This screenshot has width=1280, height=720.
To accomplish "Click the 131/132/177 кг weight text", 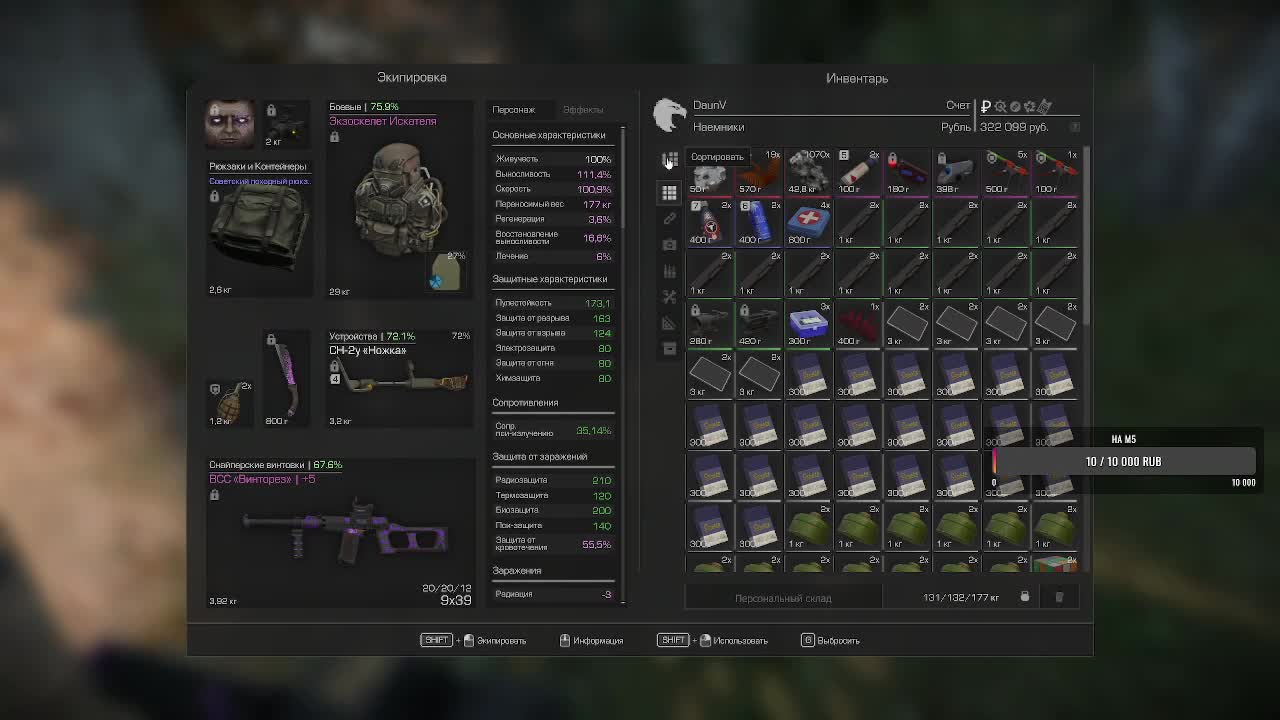I will tap(961, 598).
